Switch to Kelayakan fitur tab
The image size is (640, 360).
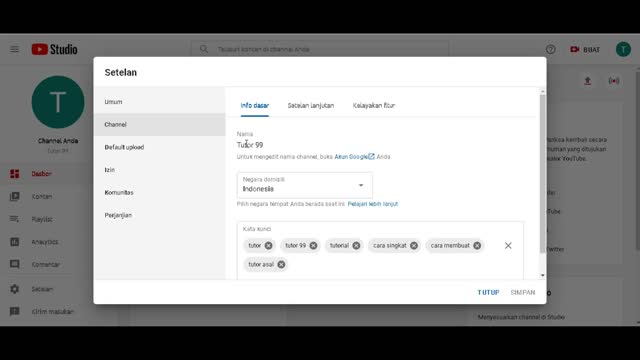374,106
